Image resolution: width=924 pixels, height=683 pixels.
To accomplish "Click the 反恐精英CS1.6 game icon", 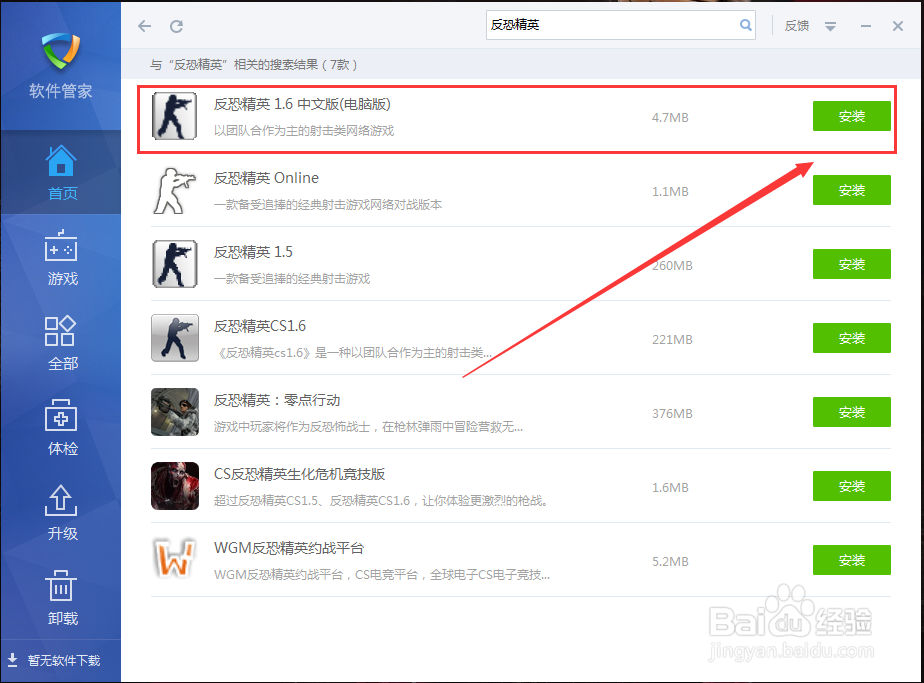I will coord(174,338).
